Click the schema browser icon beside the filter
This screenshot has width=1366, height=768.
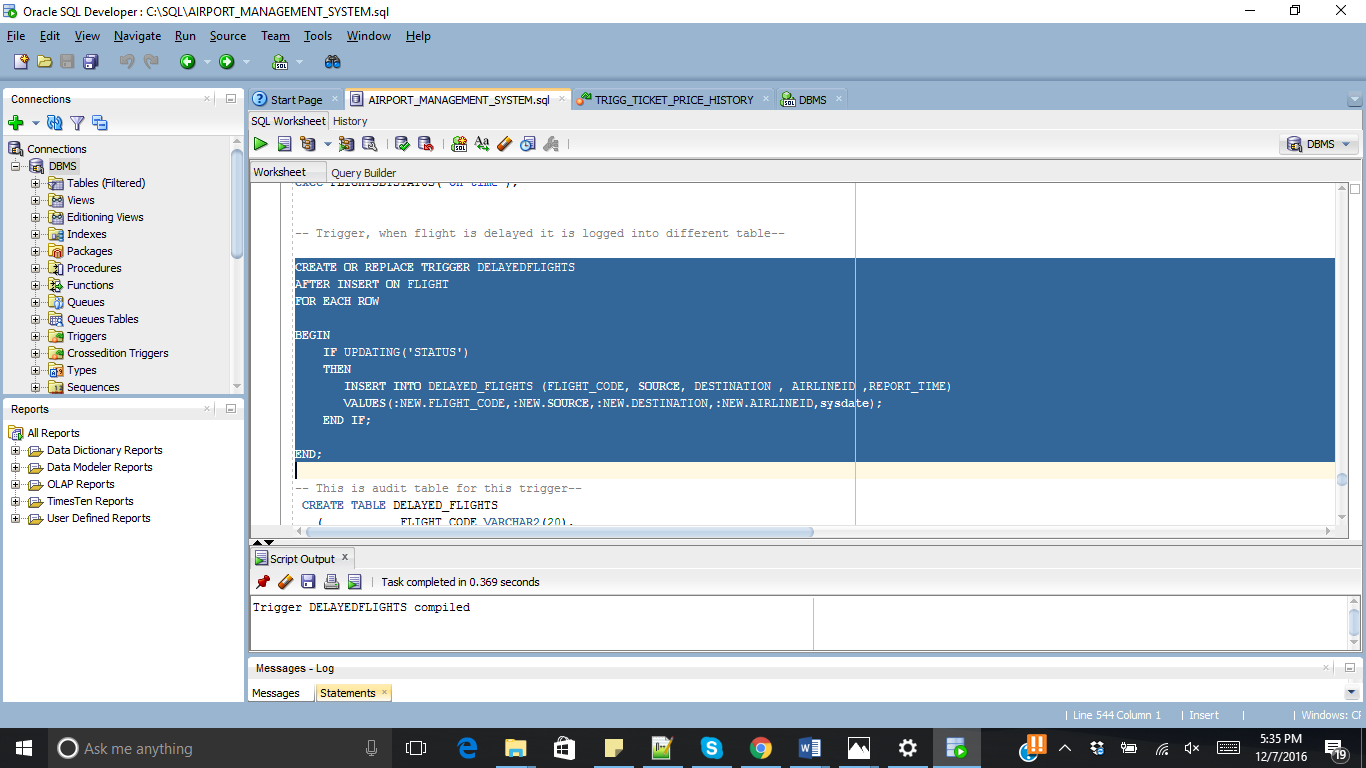click(99, 123)
